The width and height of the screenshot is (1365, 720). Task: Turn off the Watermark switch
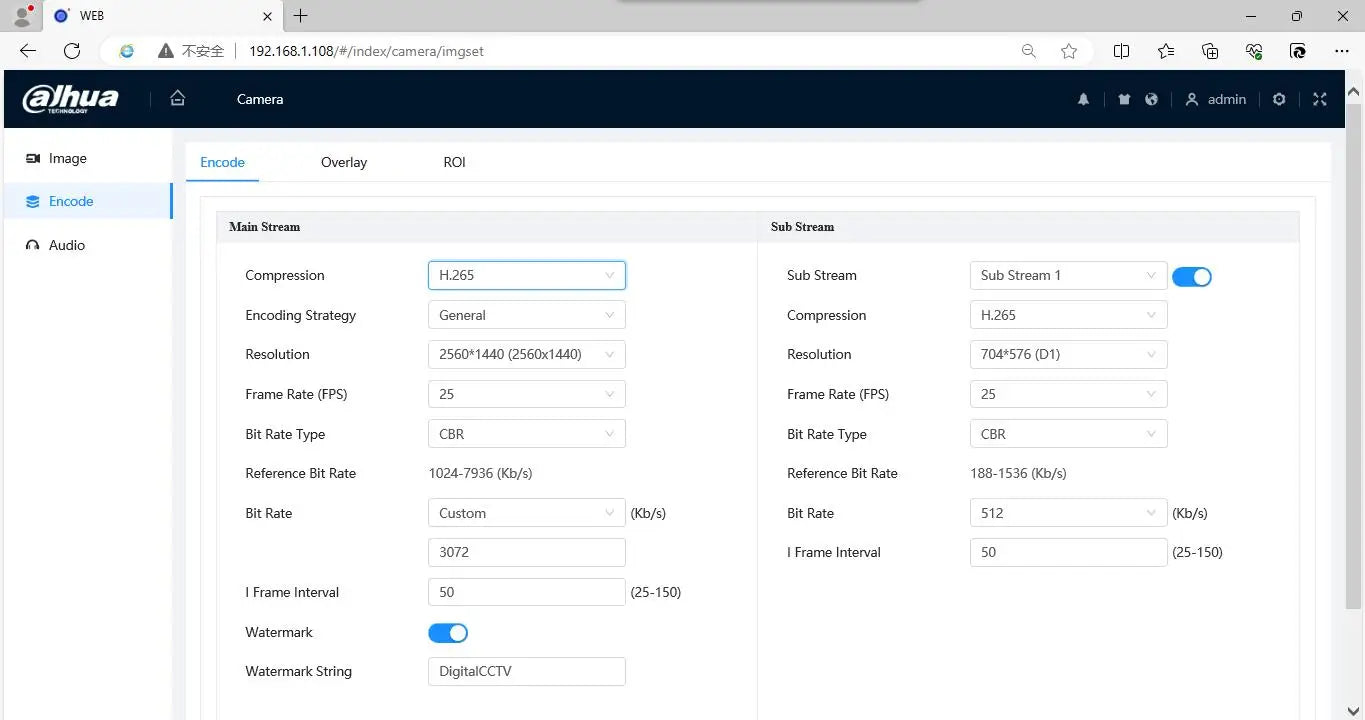coord(448,632)
